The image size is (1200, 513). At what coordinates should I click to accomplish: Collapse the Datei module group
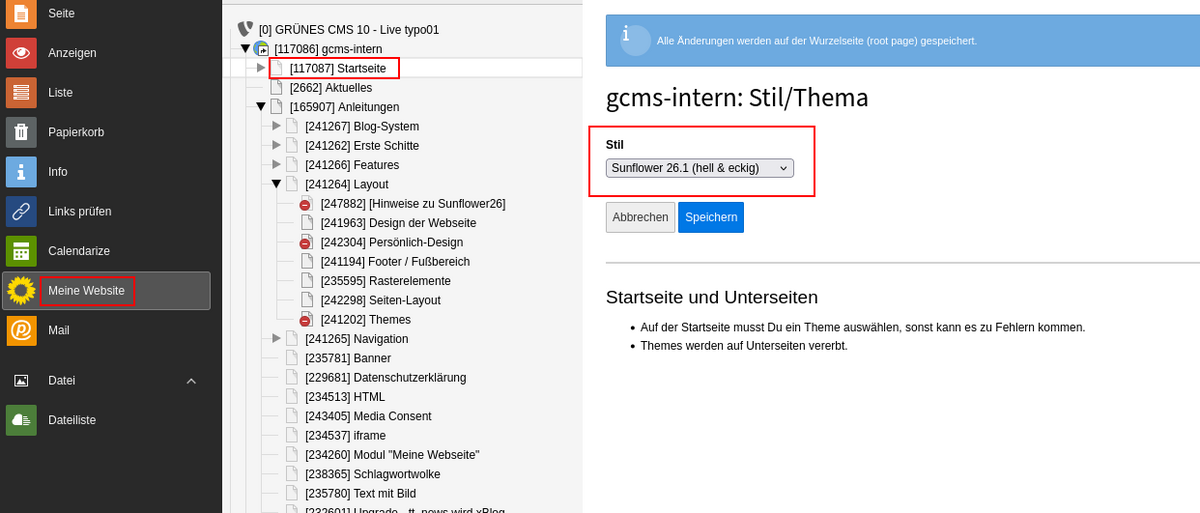click(191, 381)
